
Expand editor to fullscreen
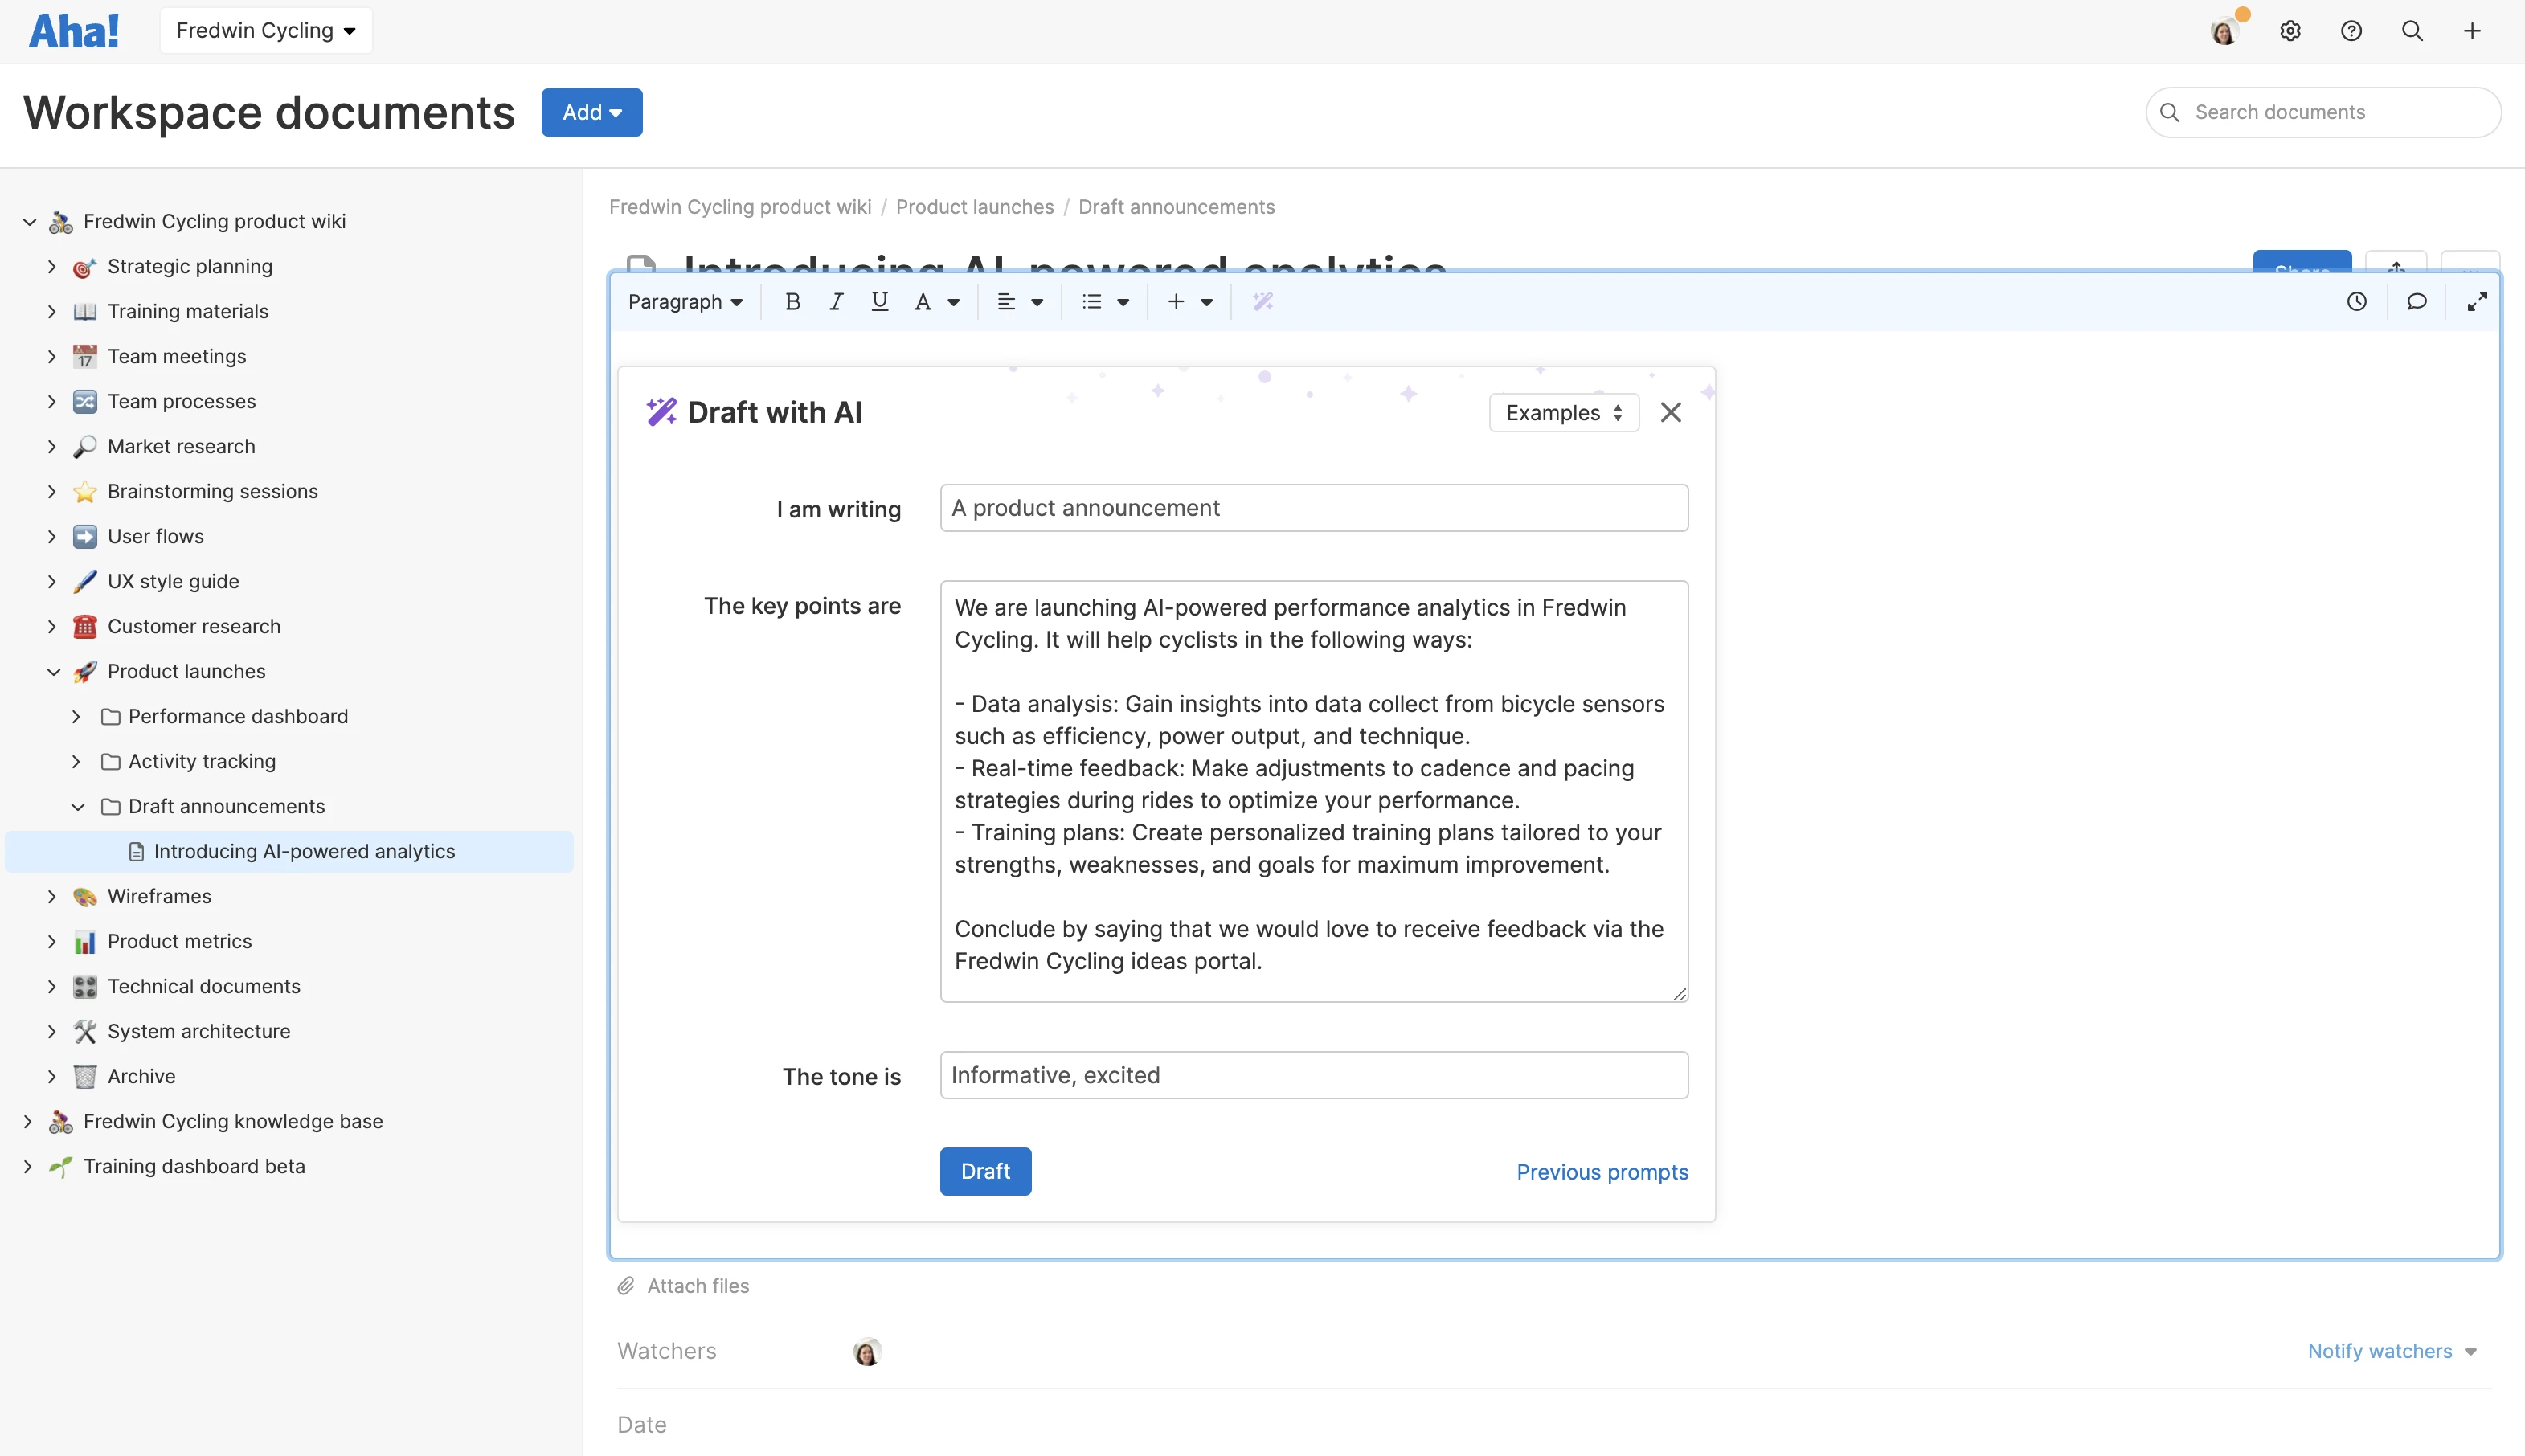(2477, 301)
